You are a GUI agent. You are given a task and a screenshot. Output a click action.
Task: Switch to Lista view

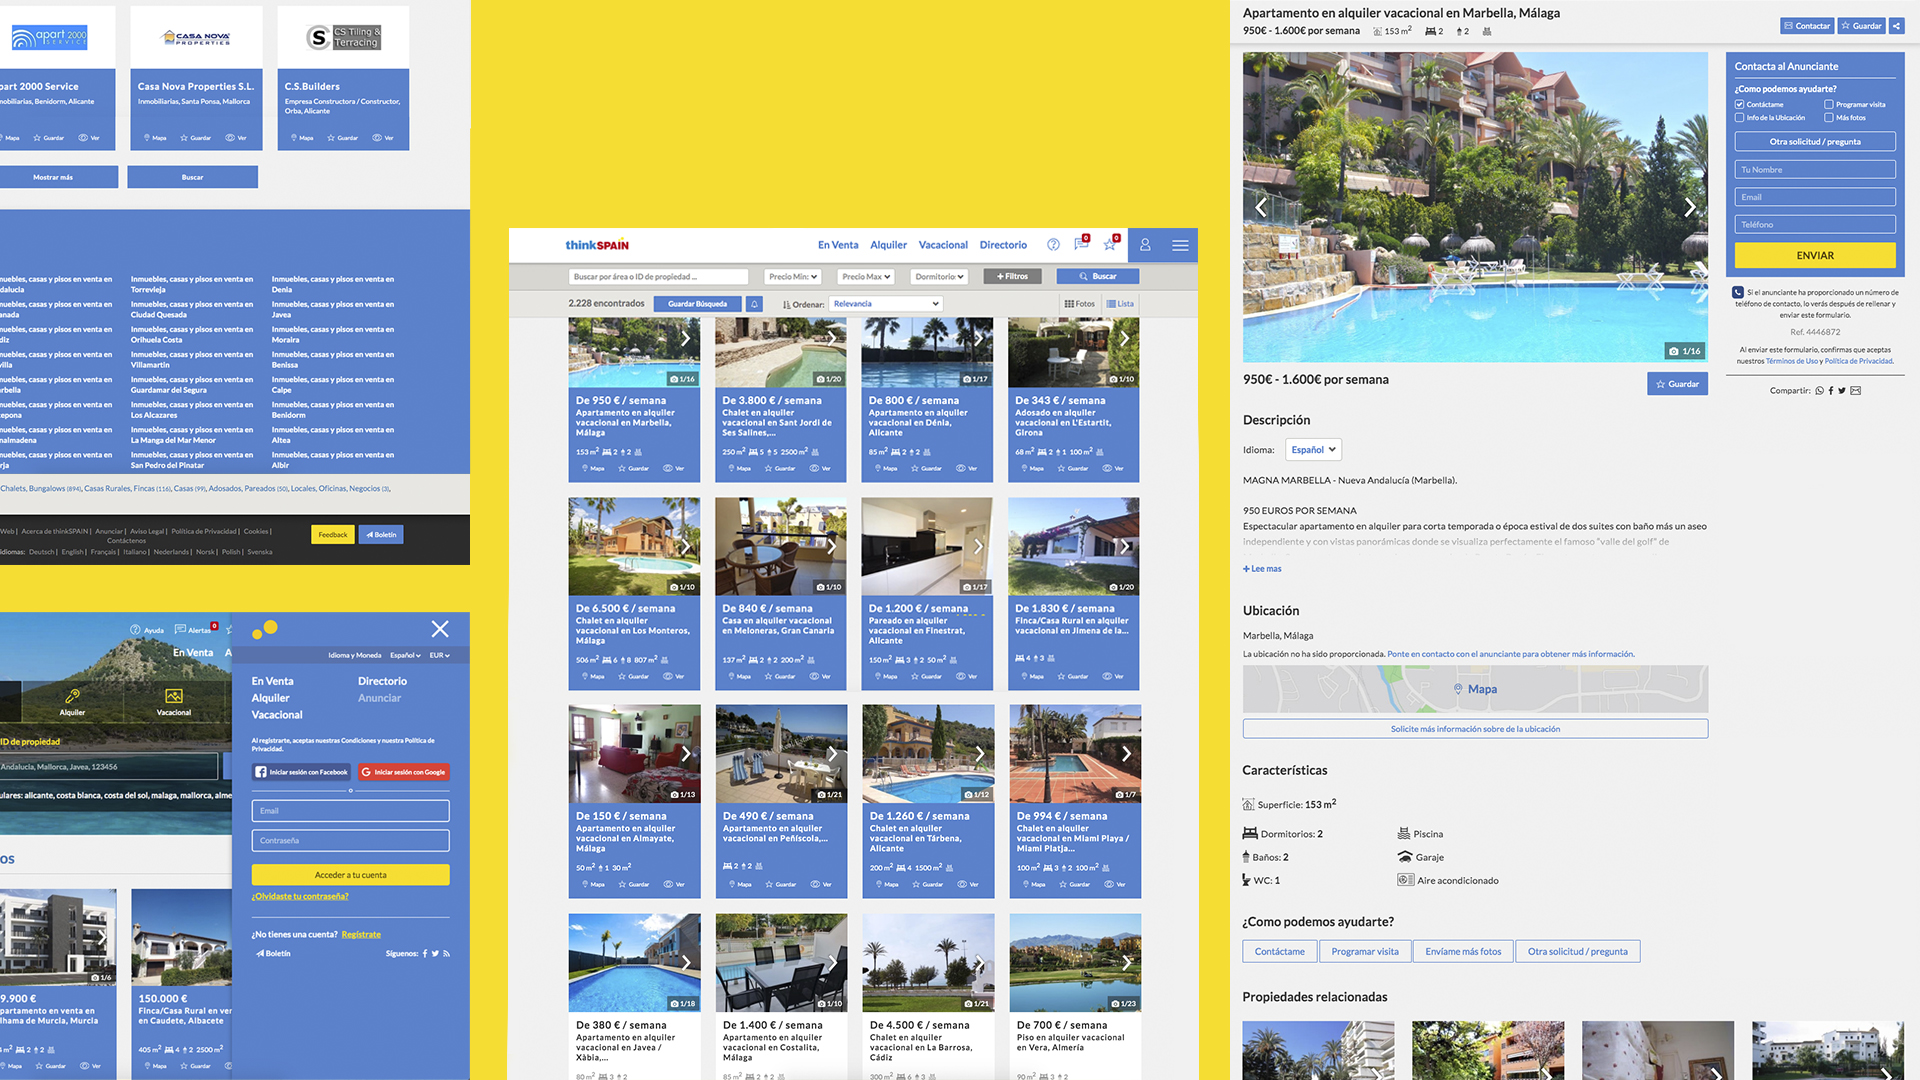click(1120, 304)
